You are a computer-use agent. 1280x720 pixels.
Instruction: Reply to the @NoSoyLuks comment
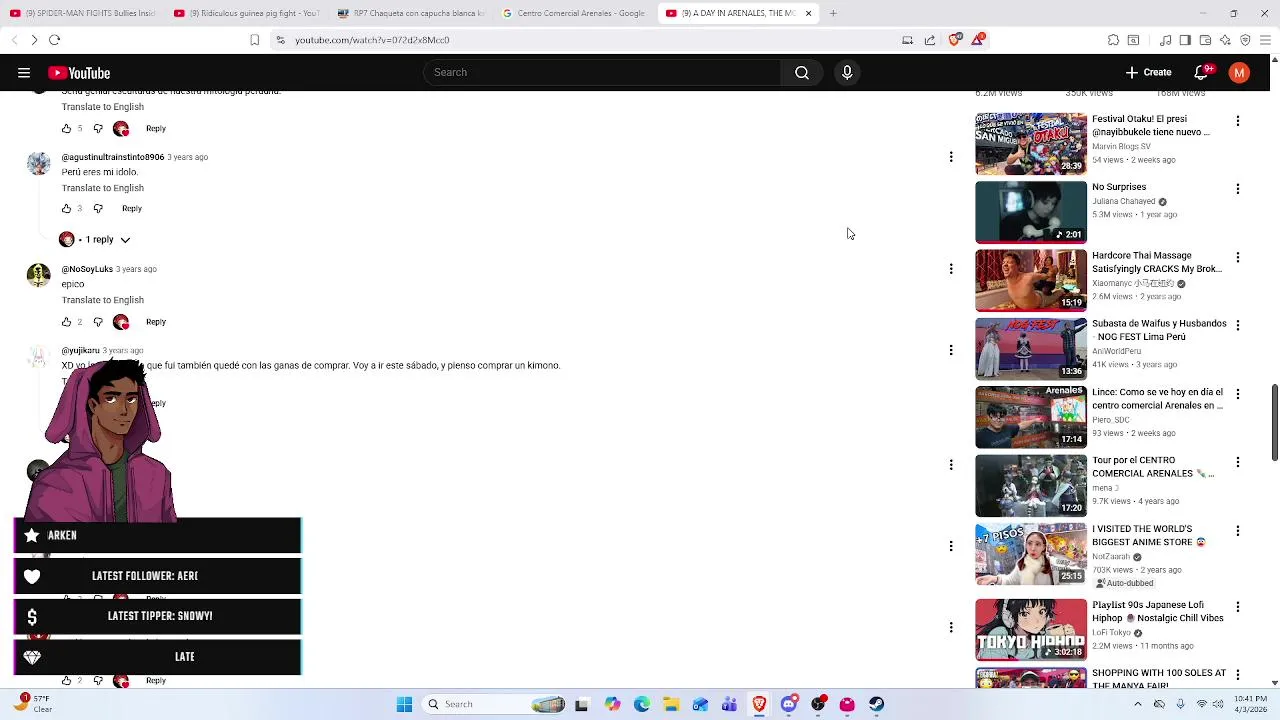pos(156,322)
